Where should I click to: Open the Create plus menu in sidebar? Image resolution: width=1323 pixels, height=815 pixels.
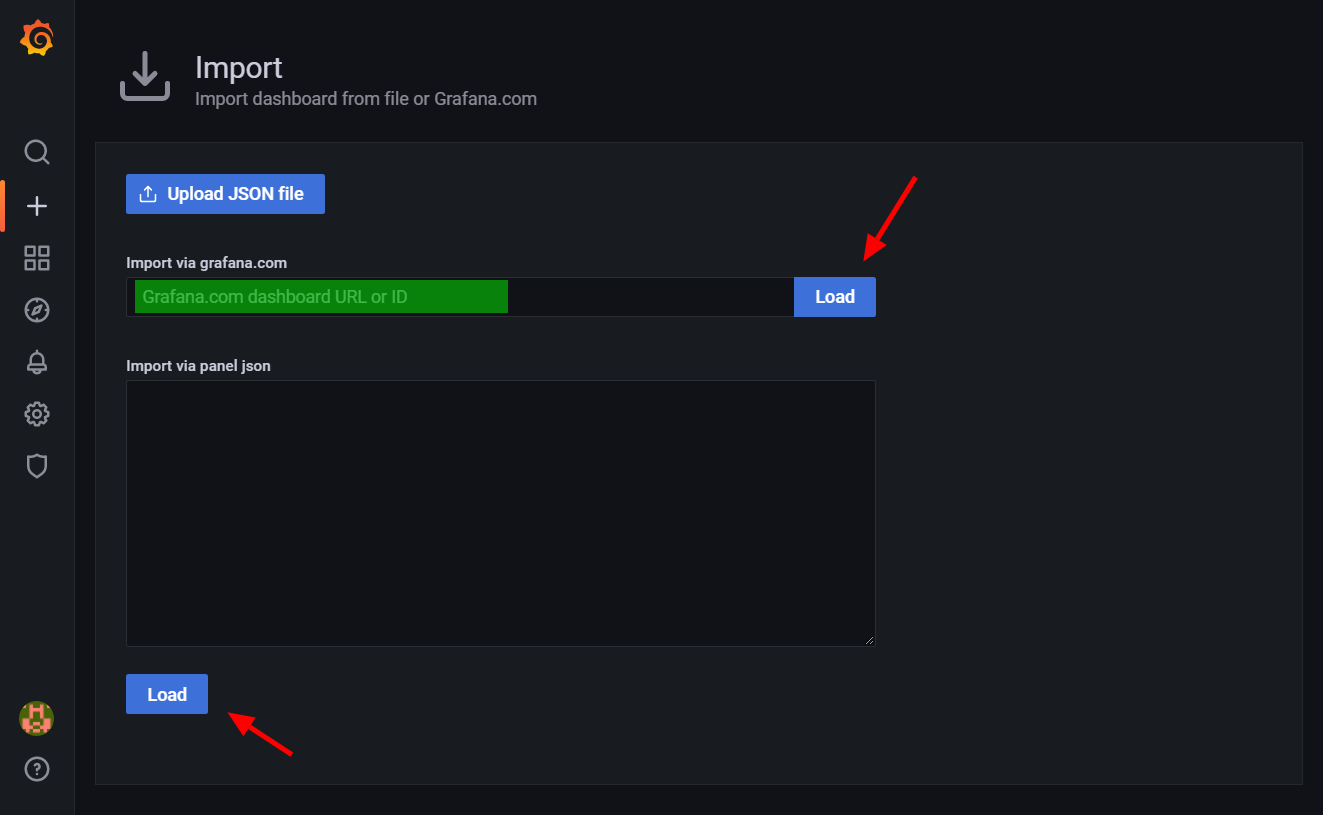coord(37,206)
